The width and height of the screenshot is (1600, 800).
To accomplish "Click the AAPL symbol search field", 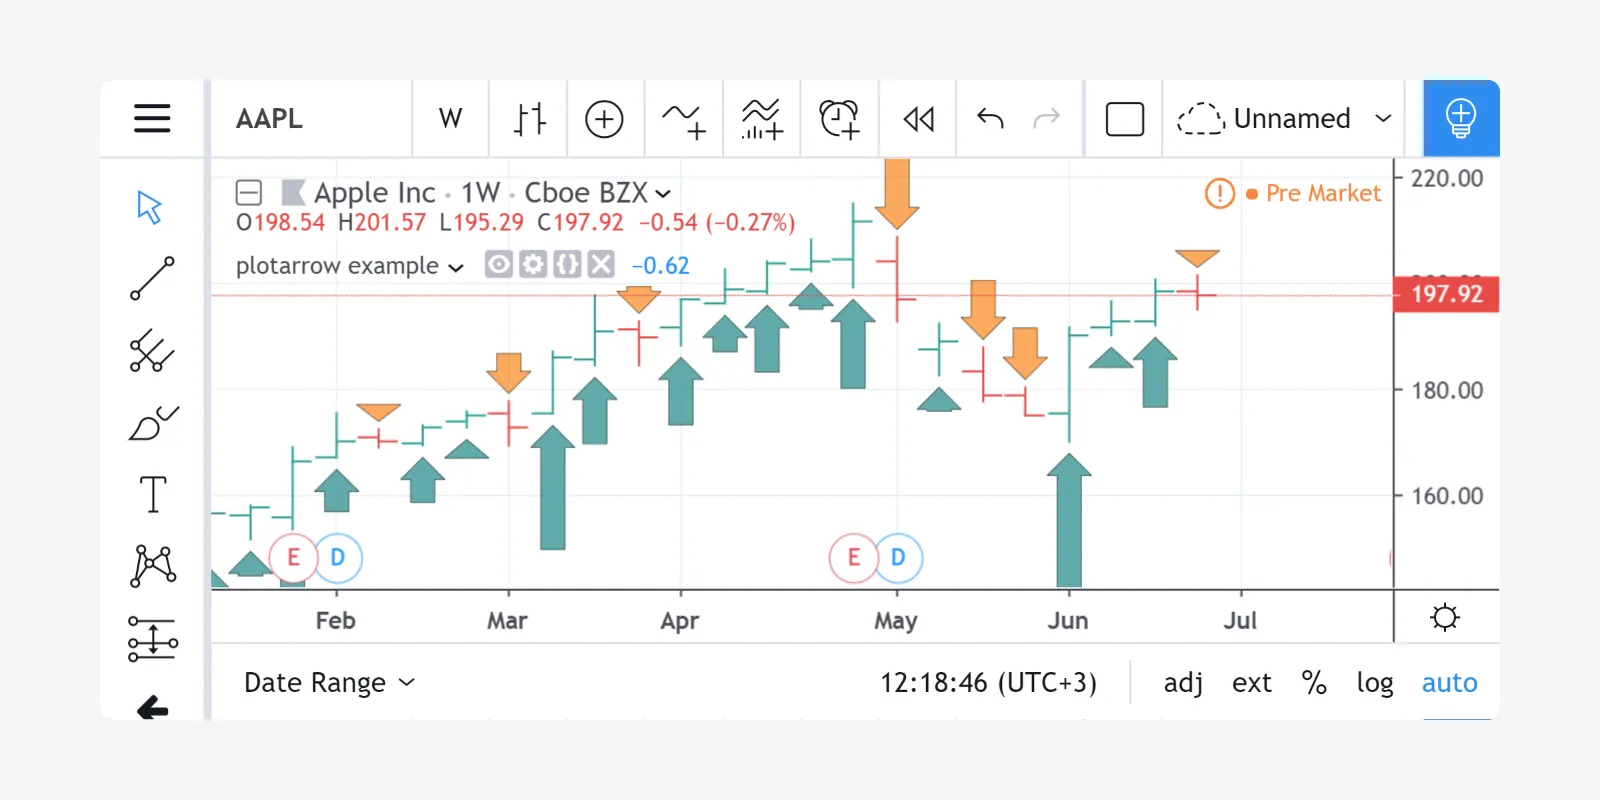I will click(x=311, y=119).
